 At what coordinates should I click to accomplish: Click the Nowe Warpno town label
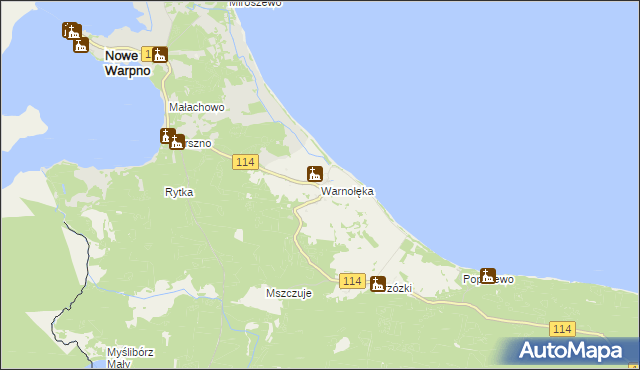pos(127,63)
